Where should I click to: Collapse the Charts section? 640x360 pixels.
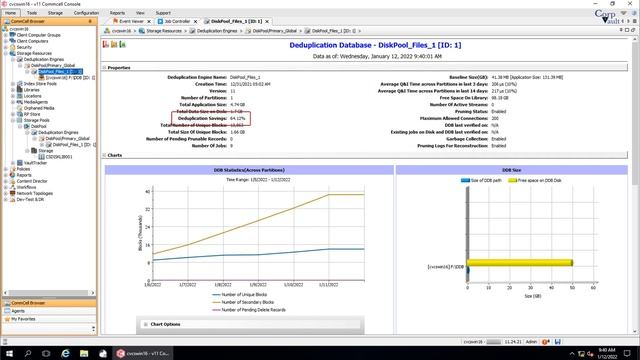[104, 155]
